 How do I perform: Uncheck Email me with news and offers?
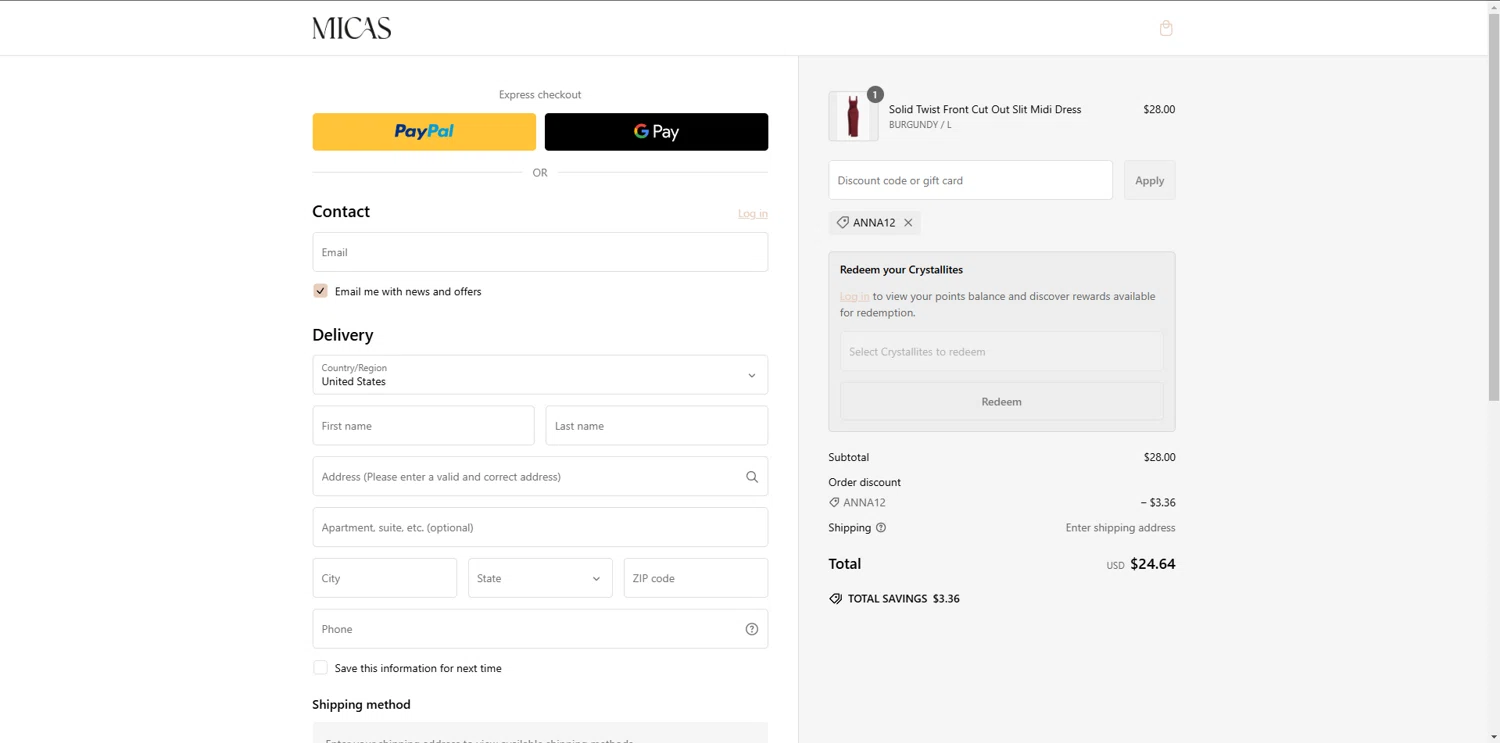coord(320,291)
